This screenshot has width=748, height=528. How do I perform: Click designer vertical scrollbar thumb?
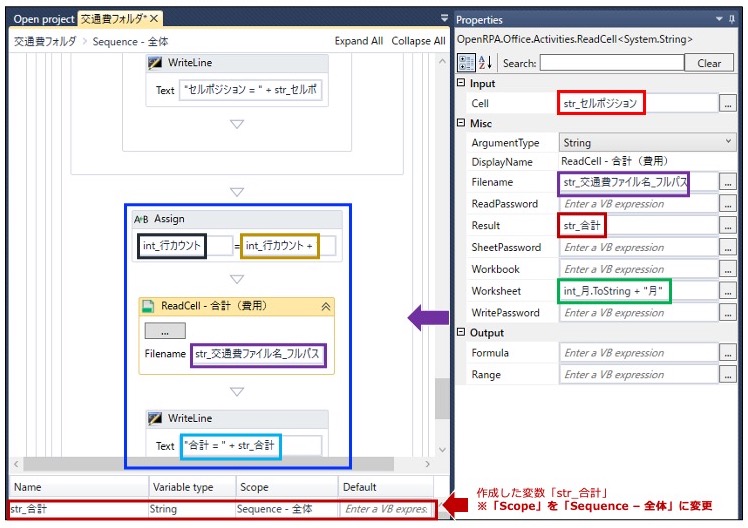tap(442, 399)
